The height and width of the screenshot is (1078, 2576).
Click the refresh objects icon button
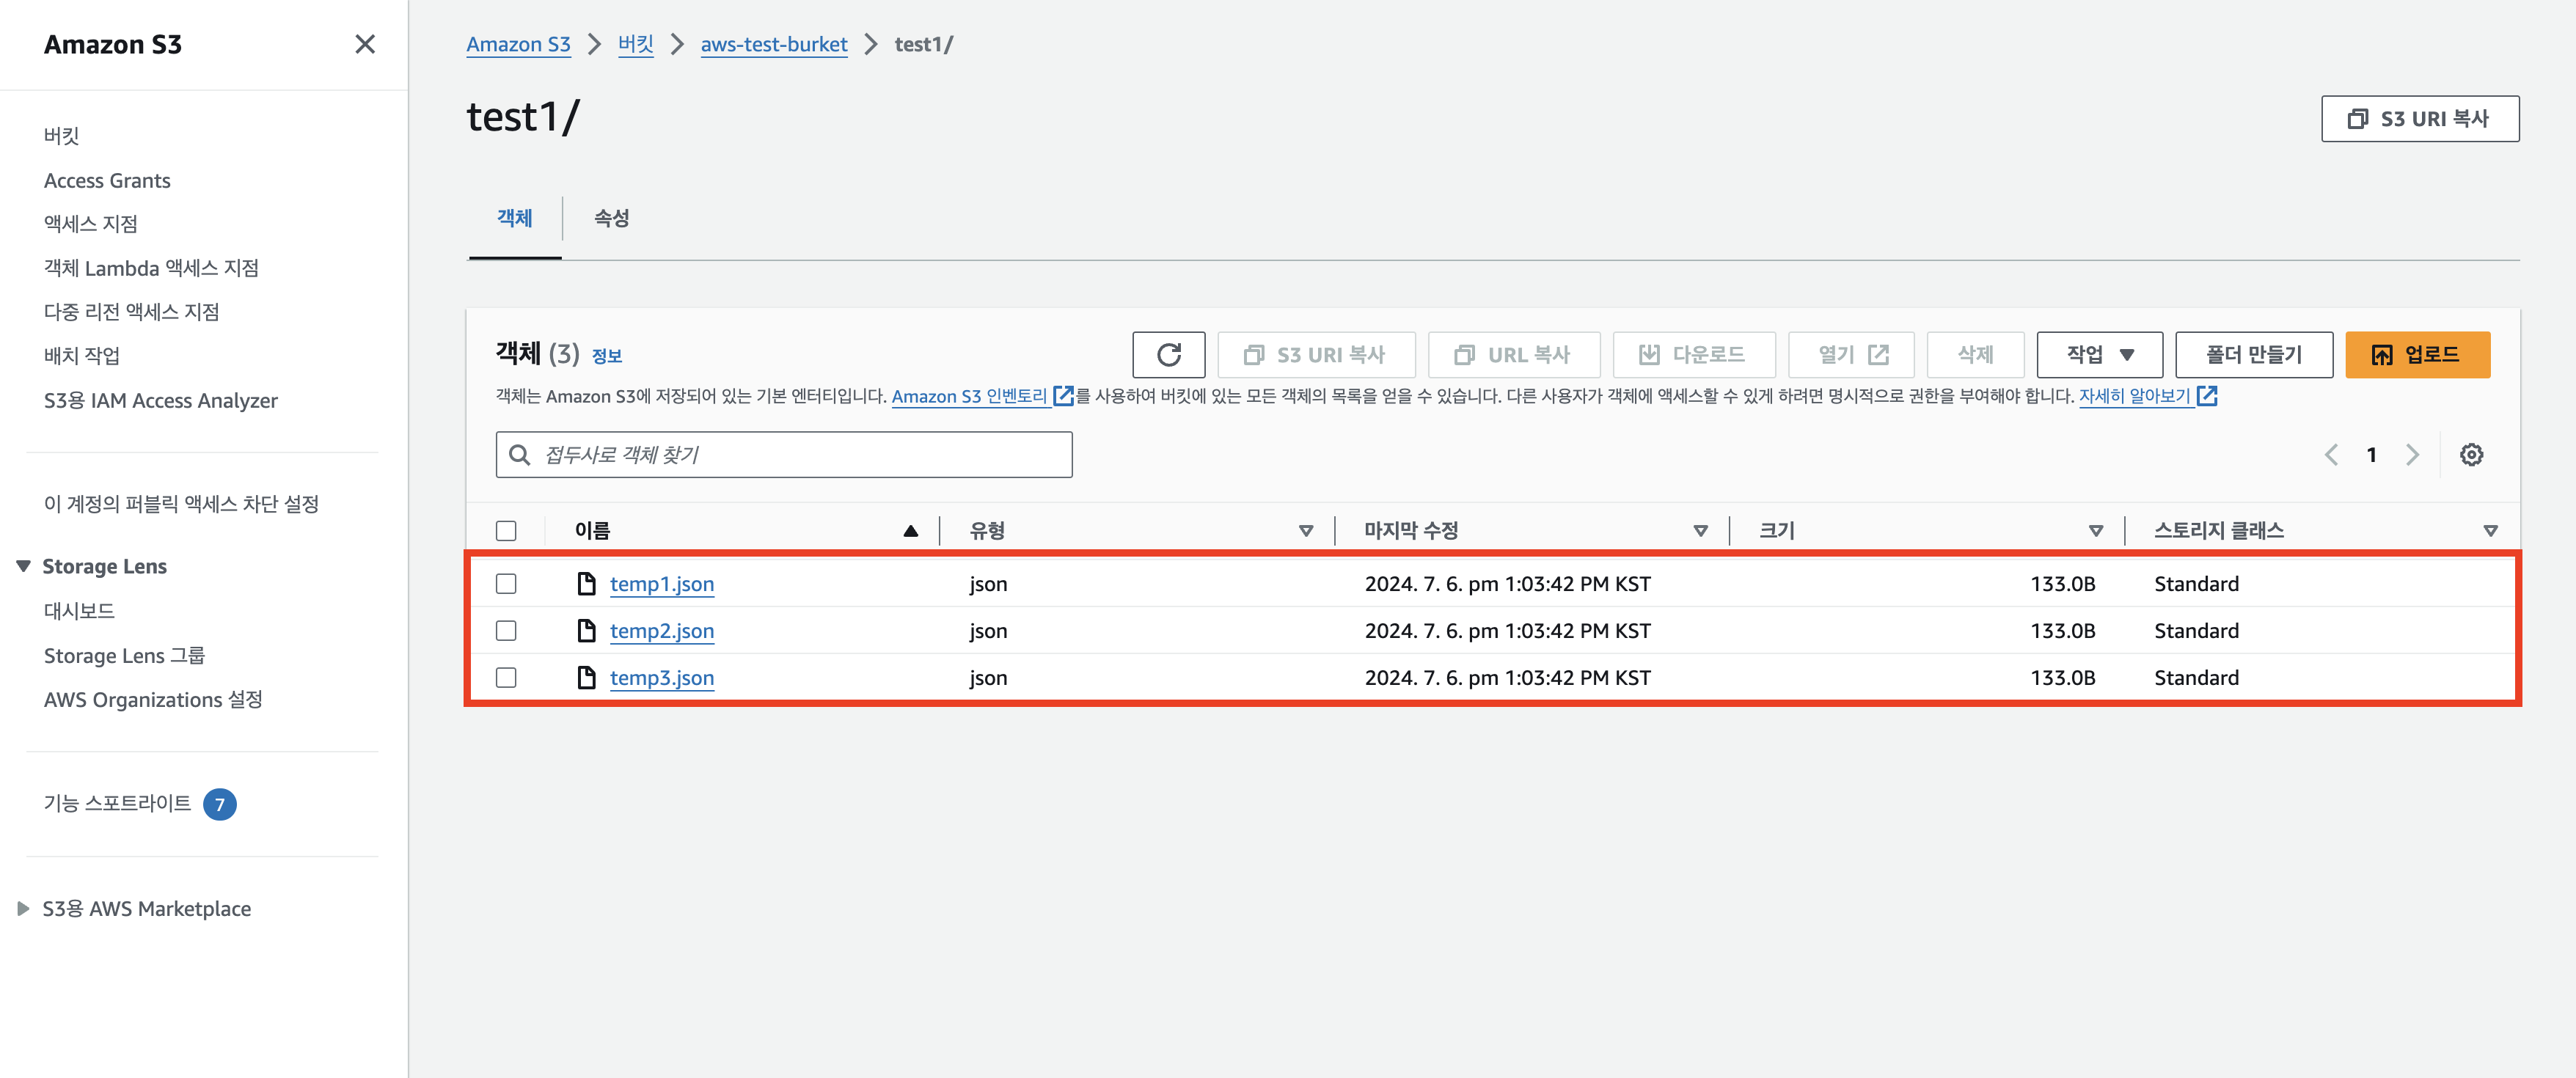click(x=1168, y=355)
